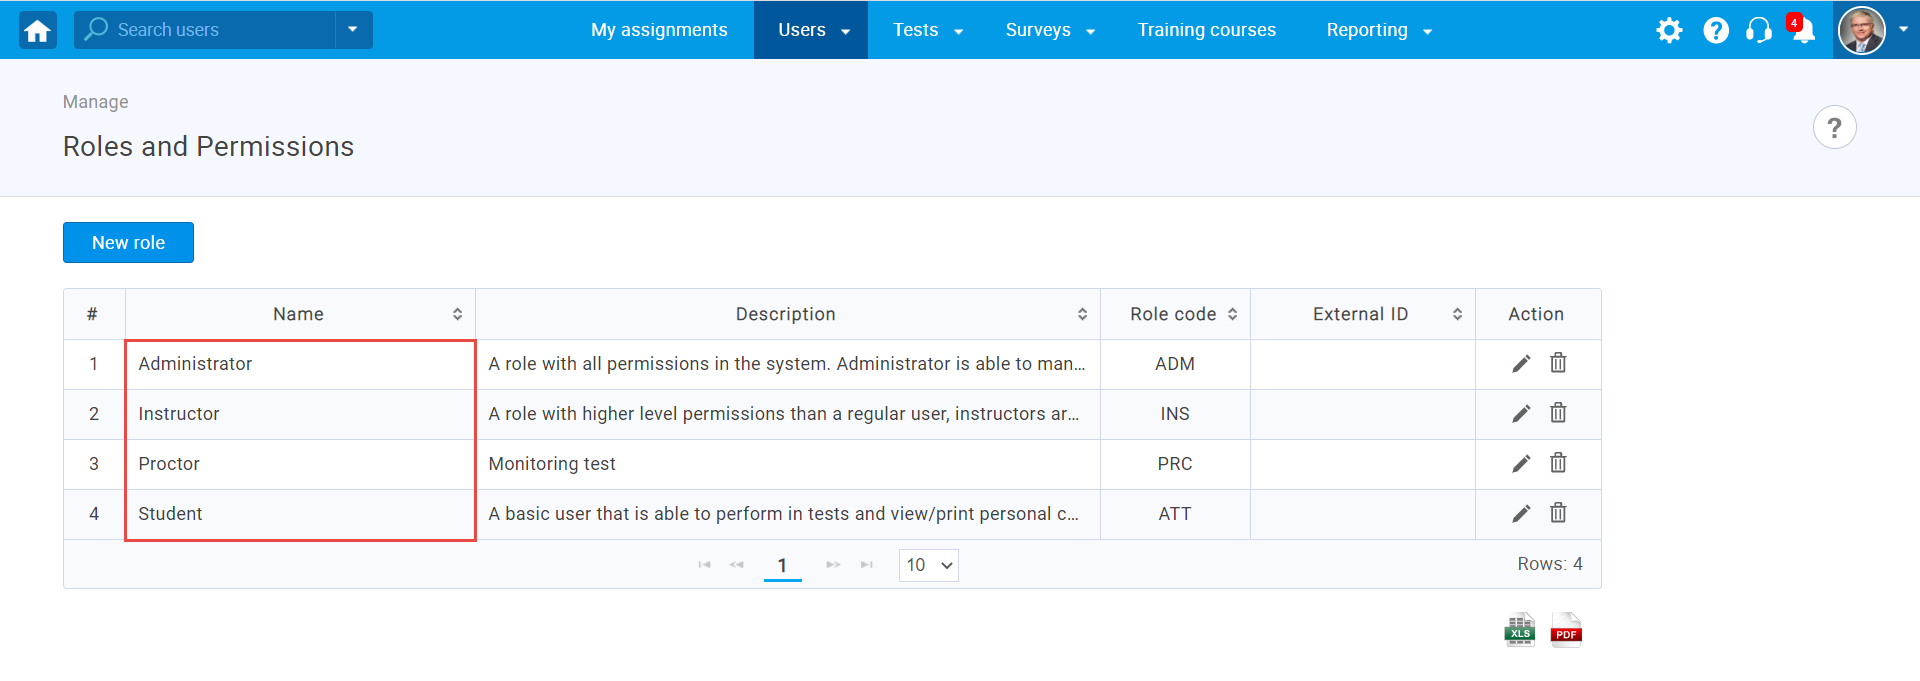
Task: Open the Tests menu dropdown
Action: point(927,30)
